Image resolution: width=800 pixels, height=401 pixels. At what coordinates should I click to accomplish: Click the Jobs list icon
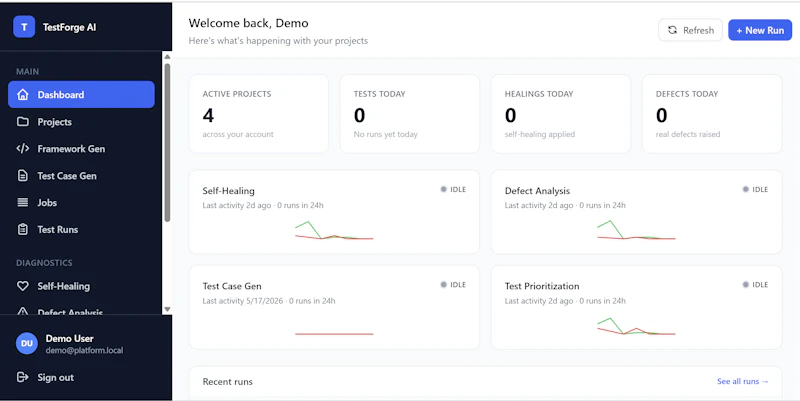pos(22,203)
